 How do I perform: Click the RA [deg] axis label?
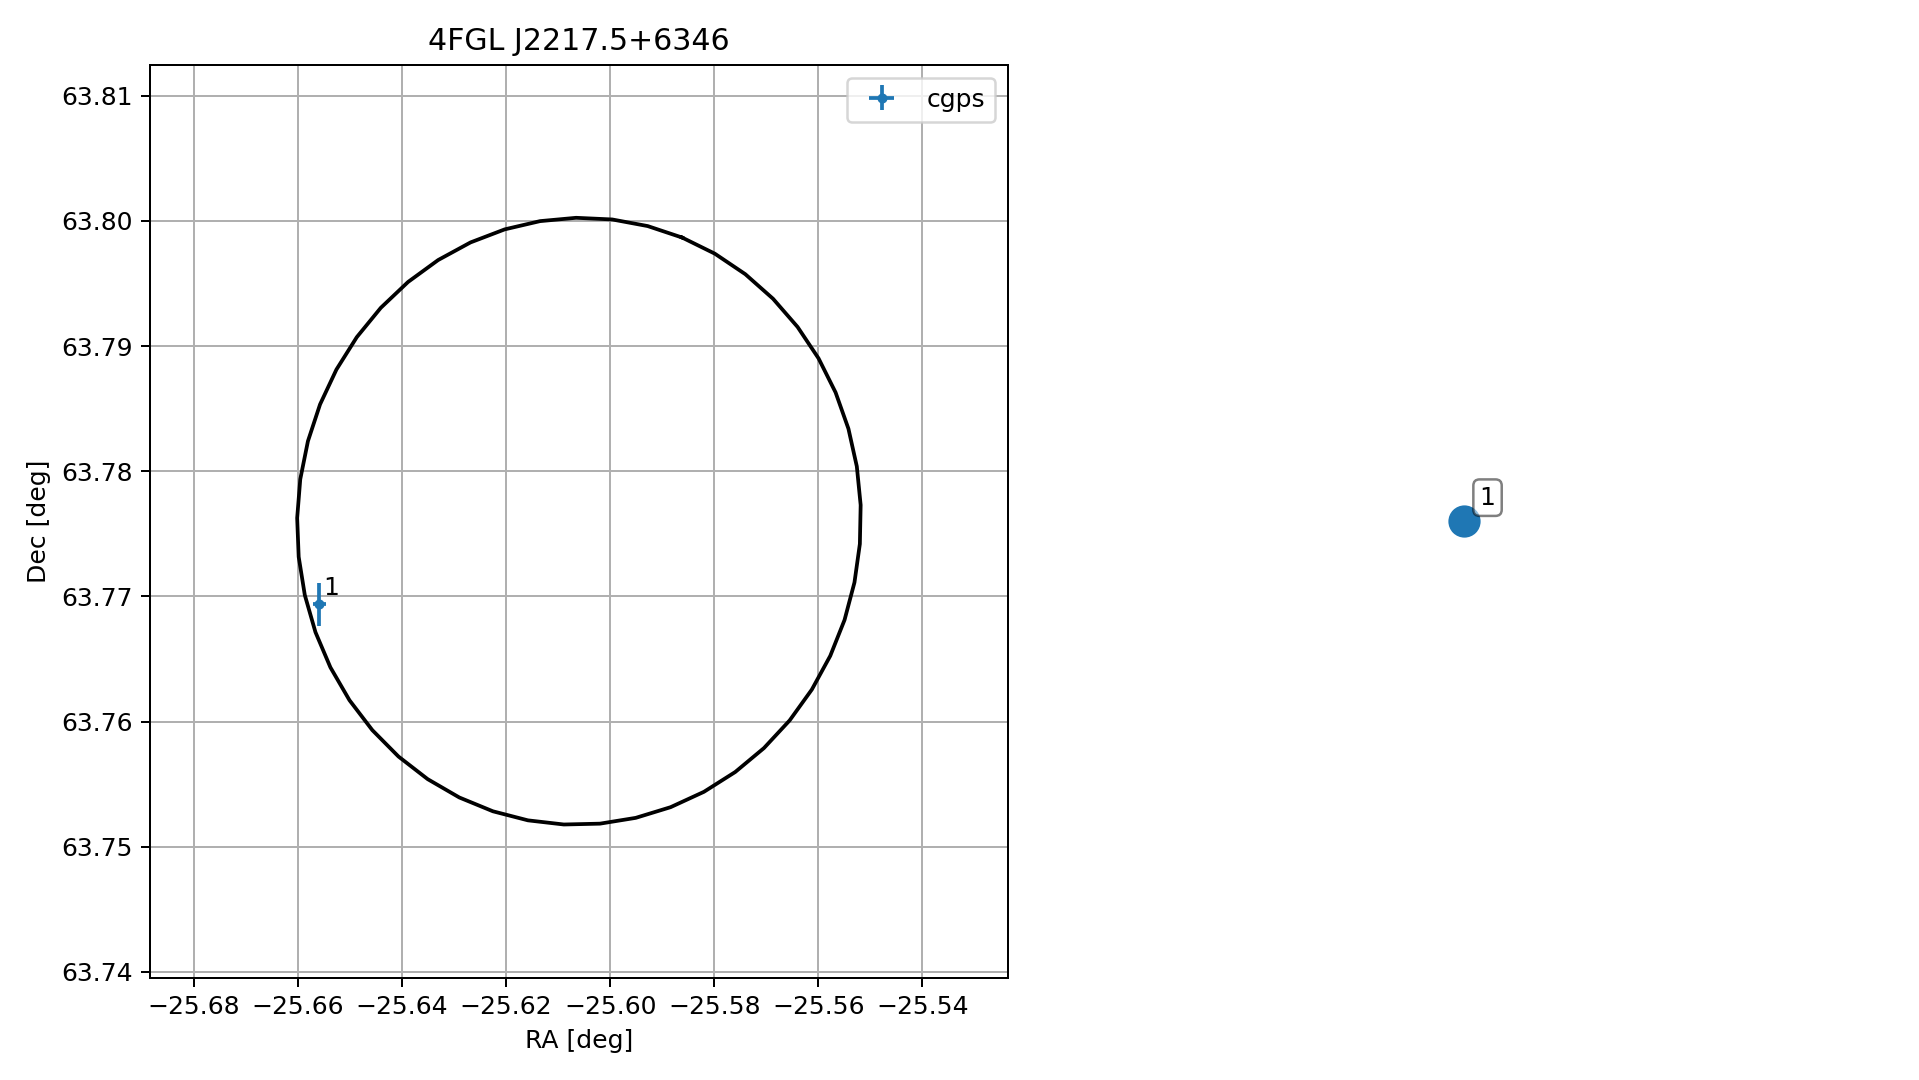pos(579,1040)
